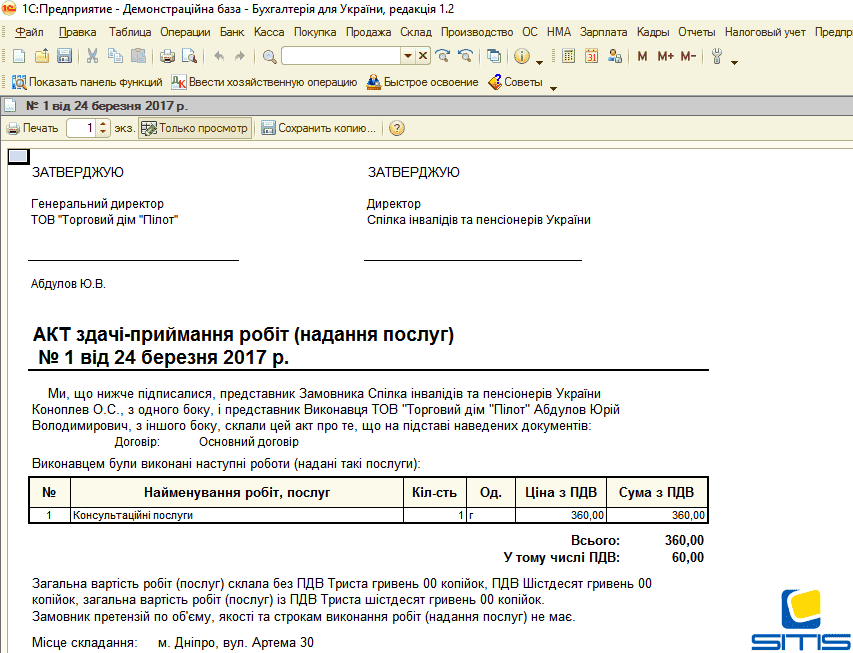Click the document window title bar № 1 від 24 березня
The image size is (853, 653).
click(426, 106)
